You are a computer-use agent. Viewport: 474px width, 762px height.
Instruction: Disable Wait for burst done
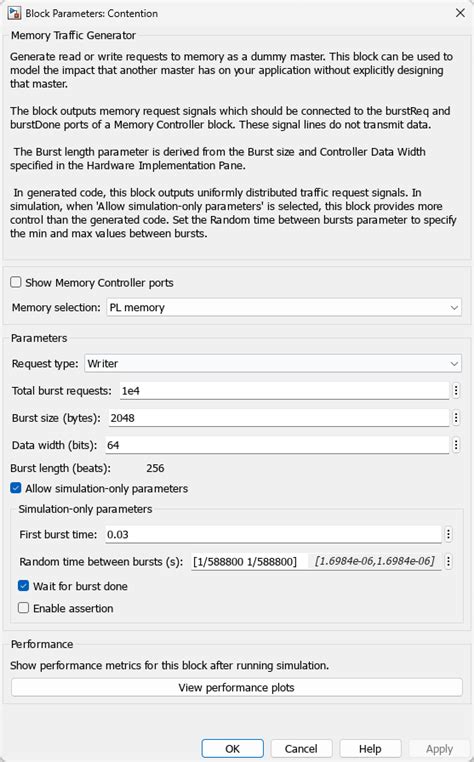[23, 586]
